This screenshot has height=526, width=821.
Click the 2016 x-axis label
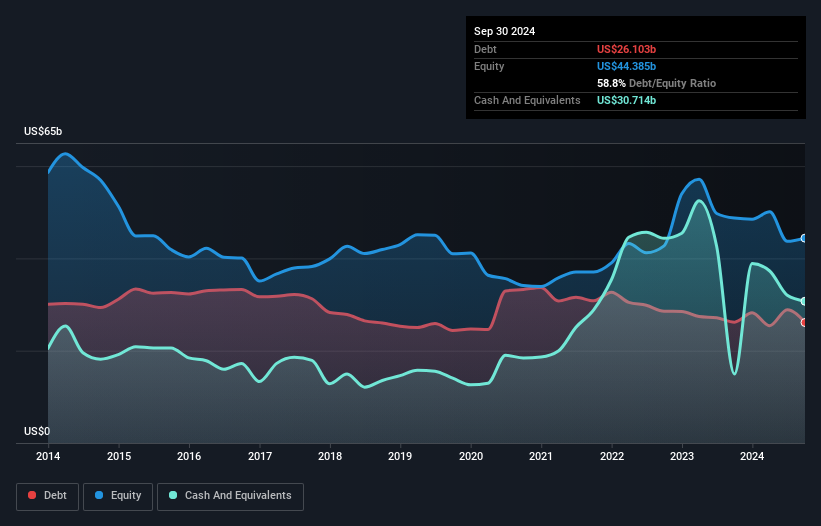point(189,456)
